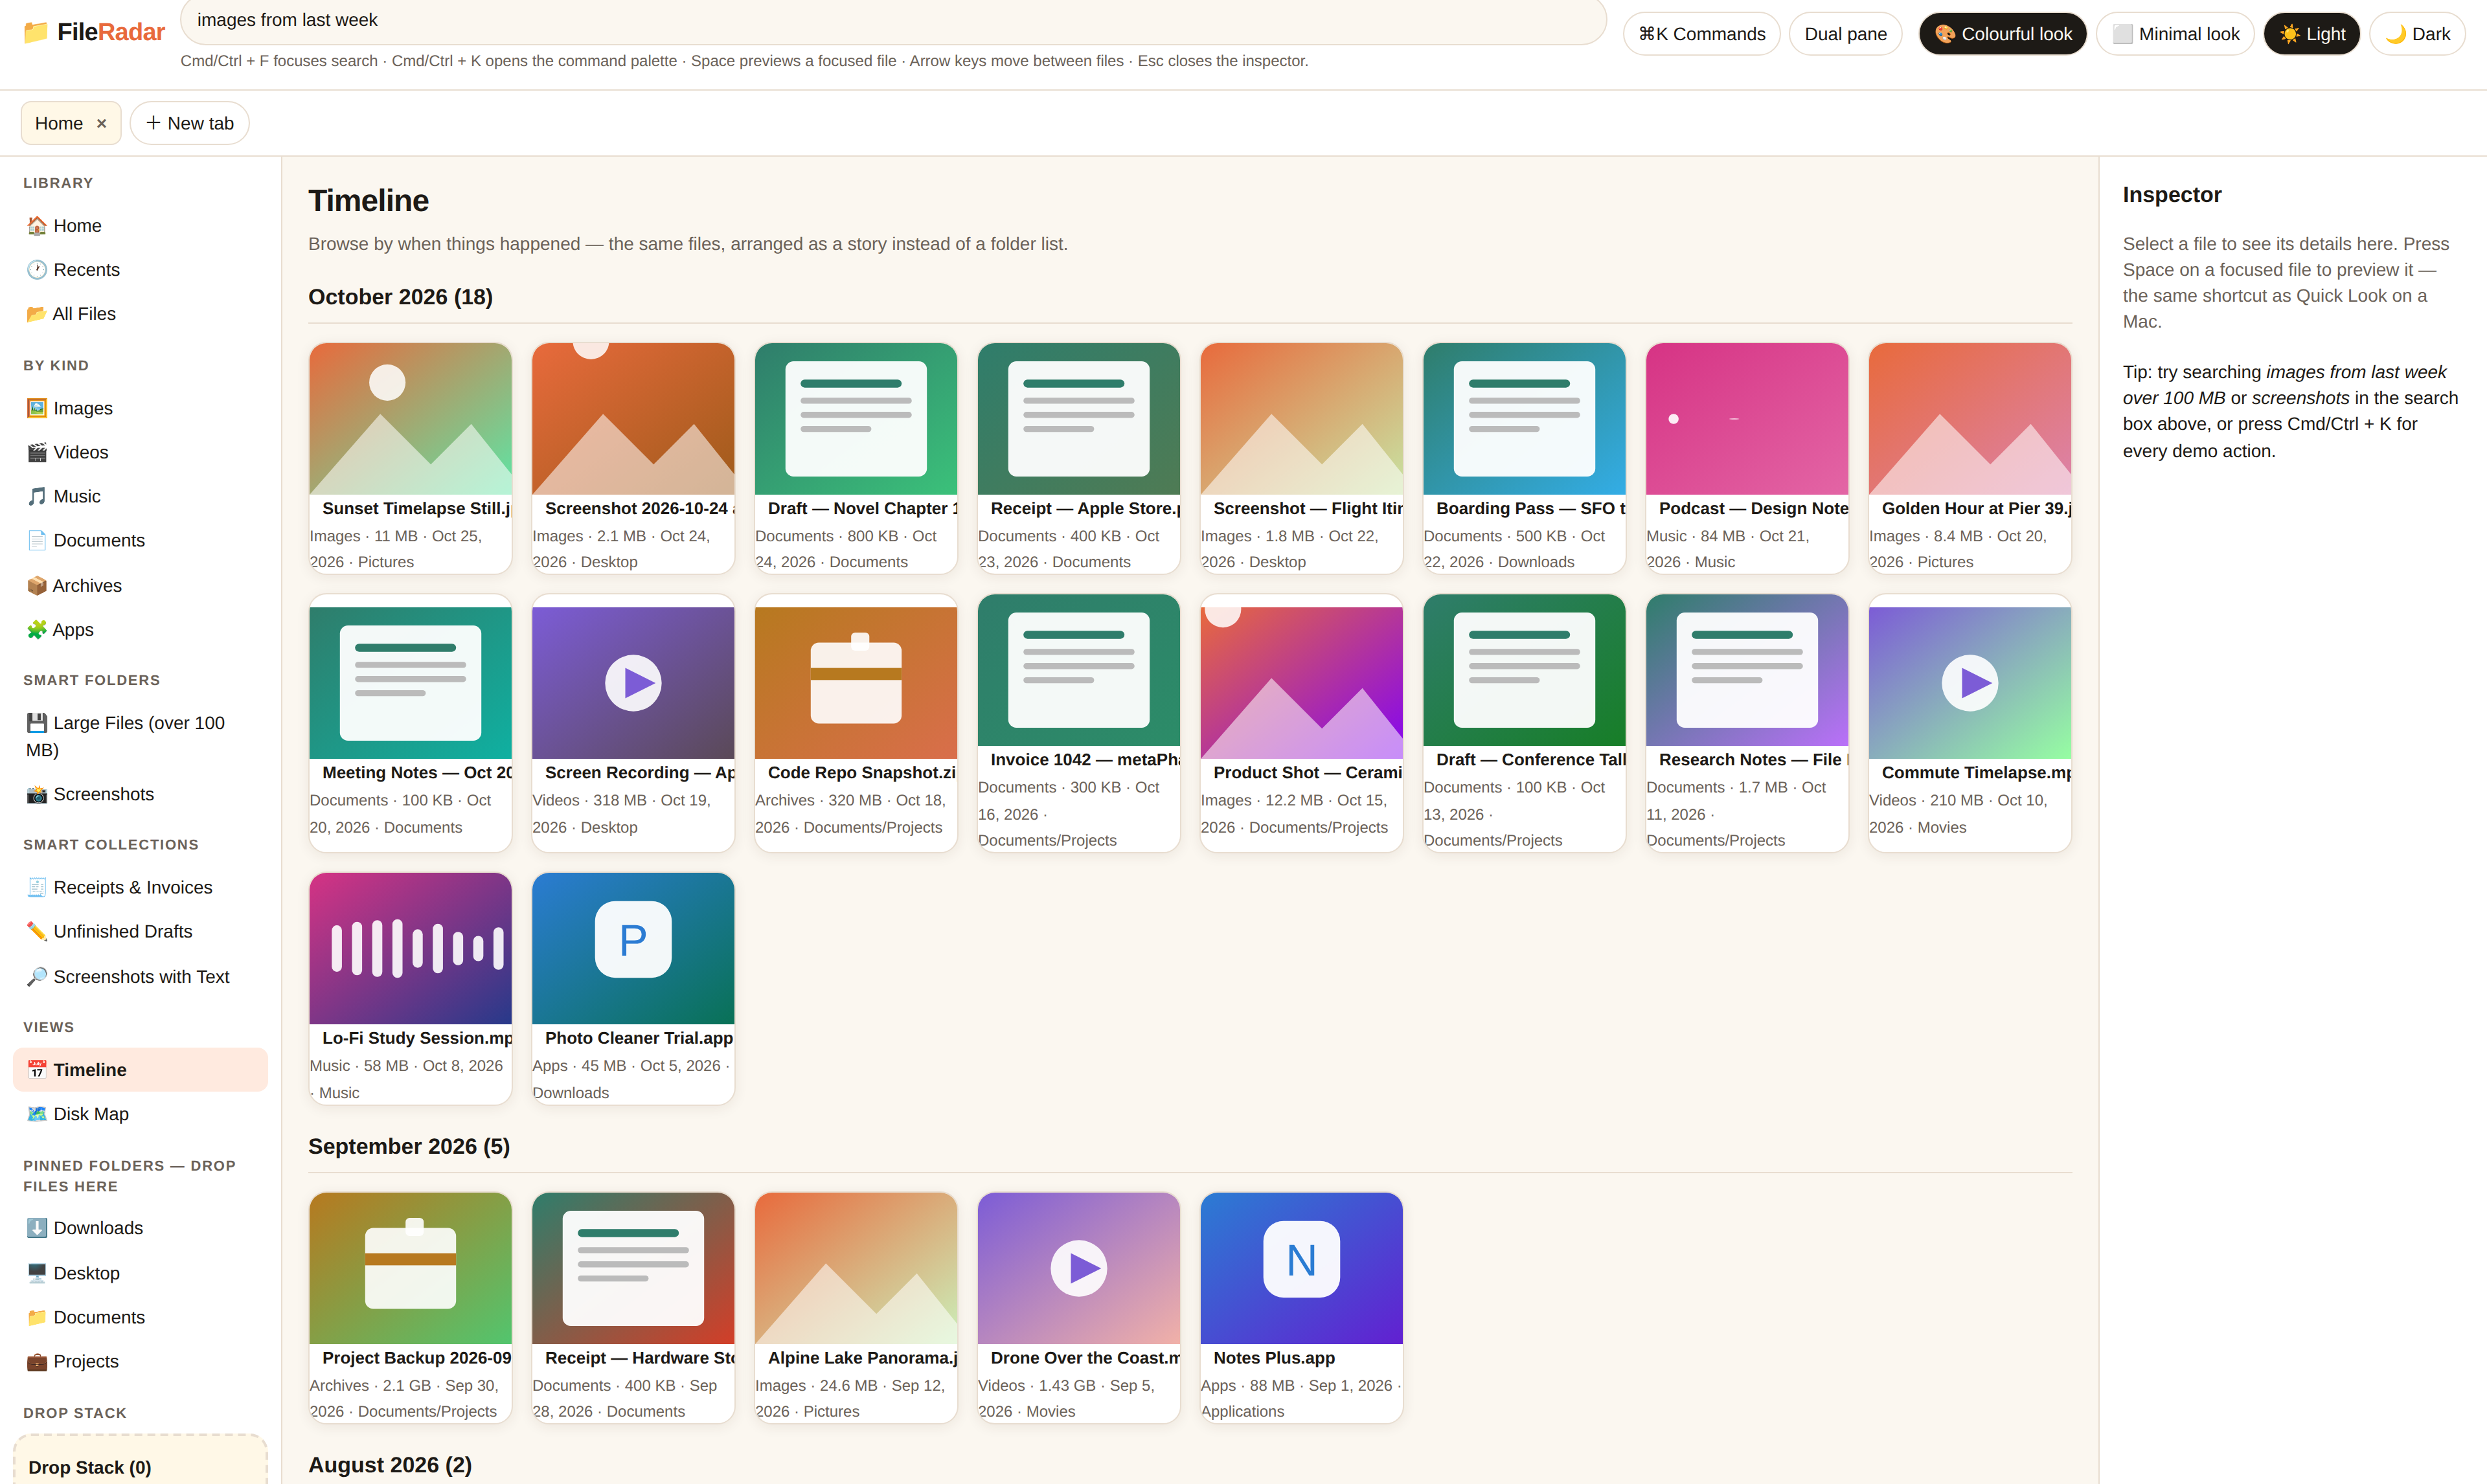Select the Home tab

tap(59, 123)
